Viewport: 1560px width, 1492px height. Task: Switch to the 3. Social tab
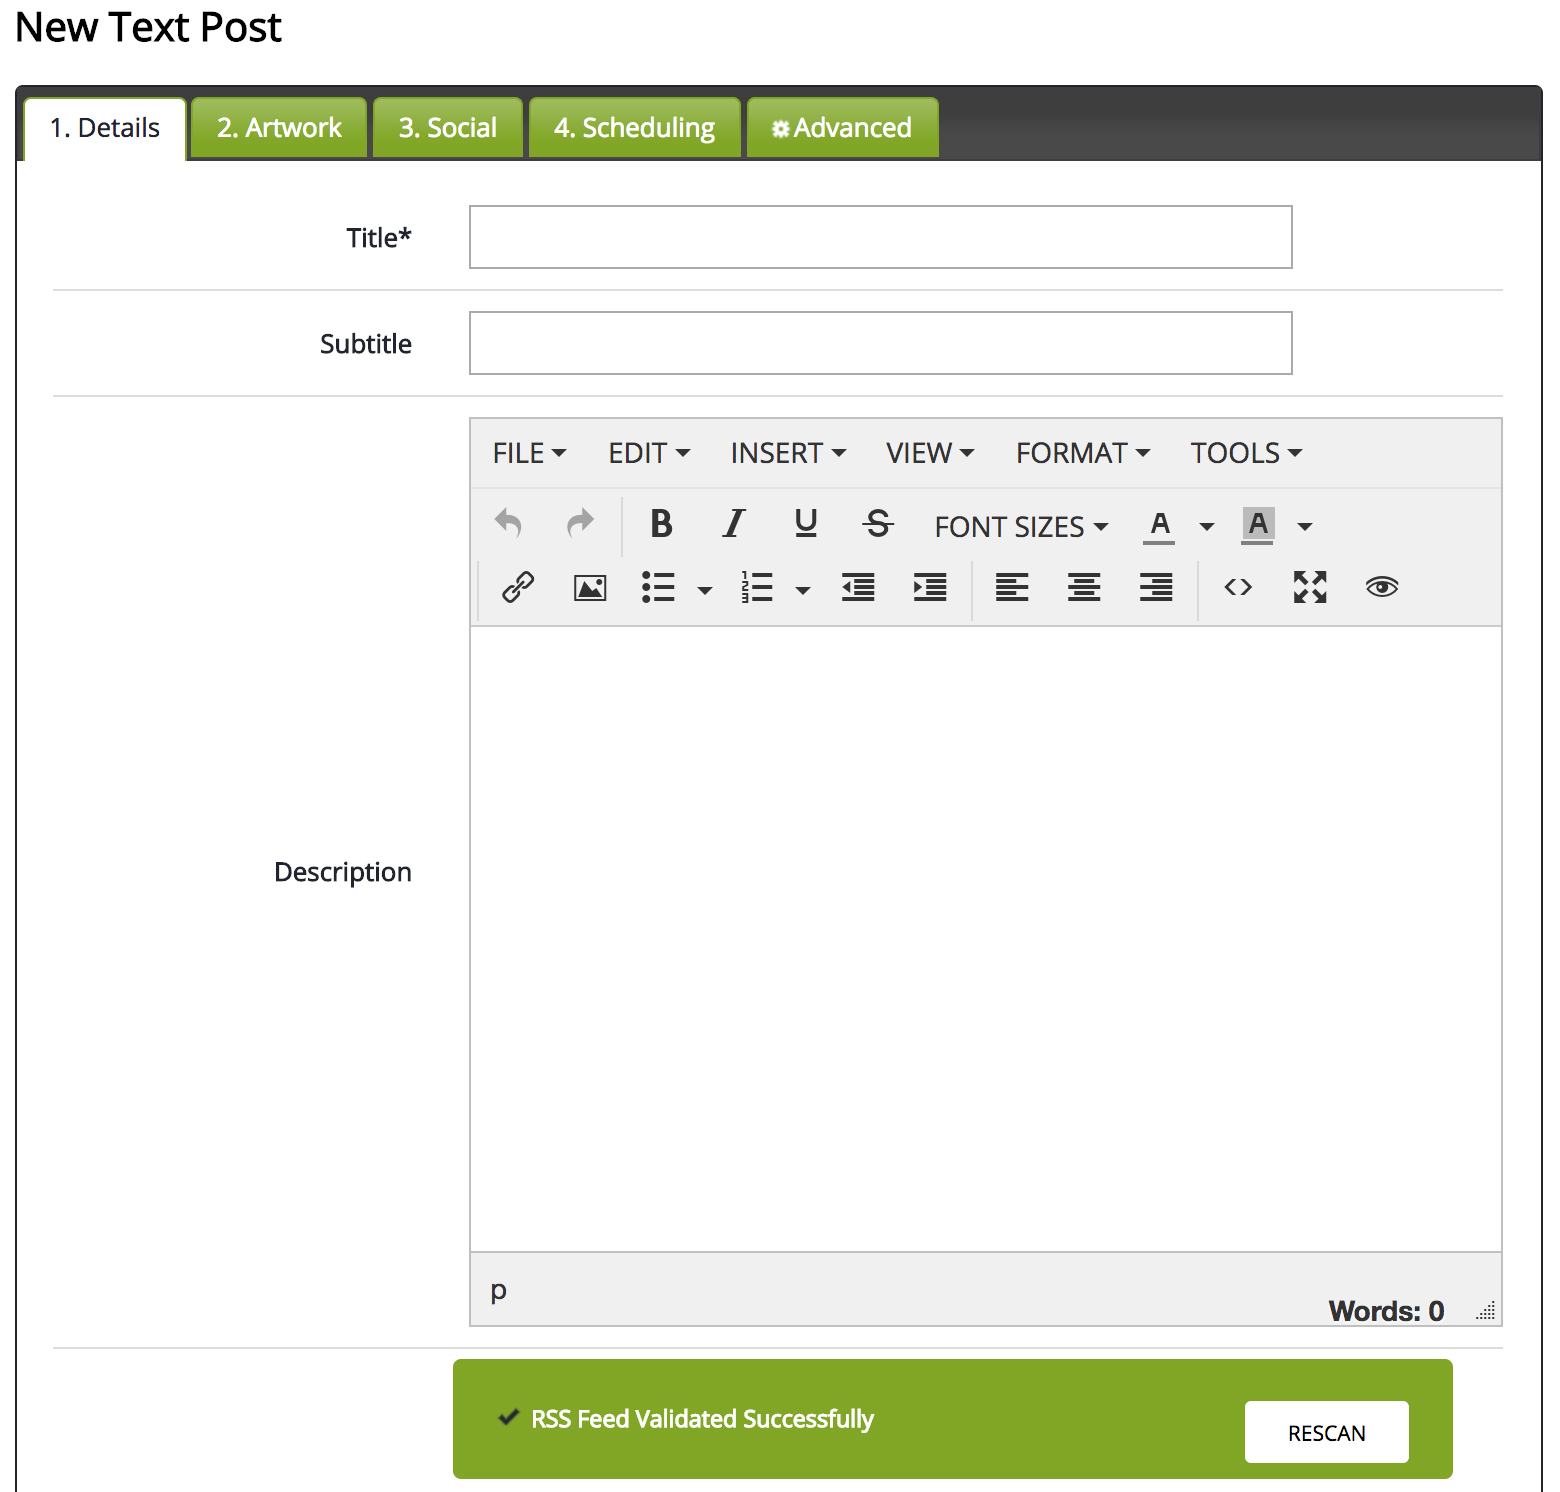448,128
